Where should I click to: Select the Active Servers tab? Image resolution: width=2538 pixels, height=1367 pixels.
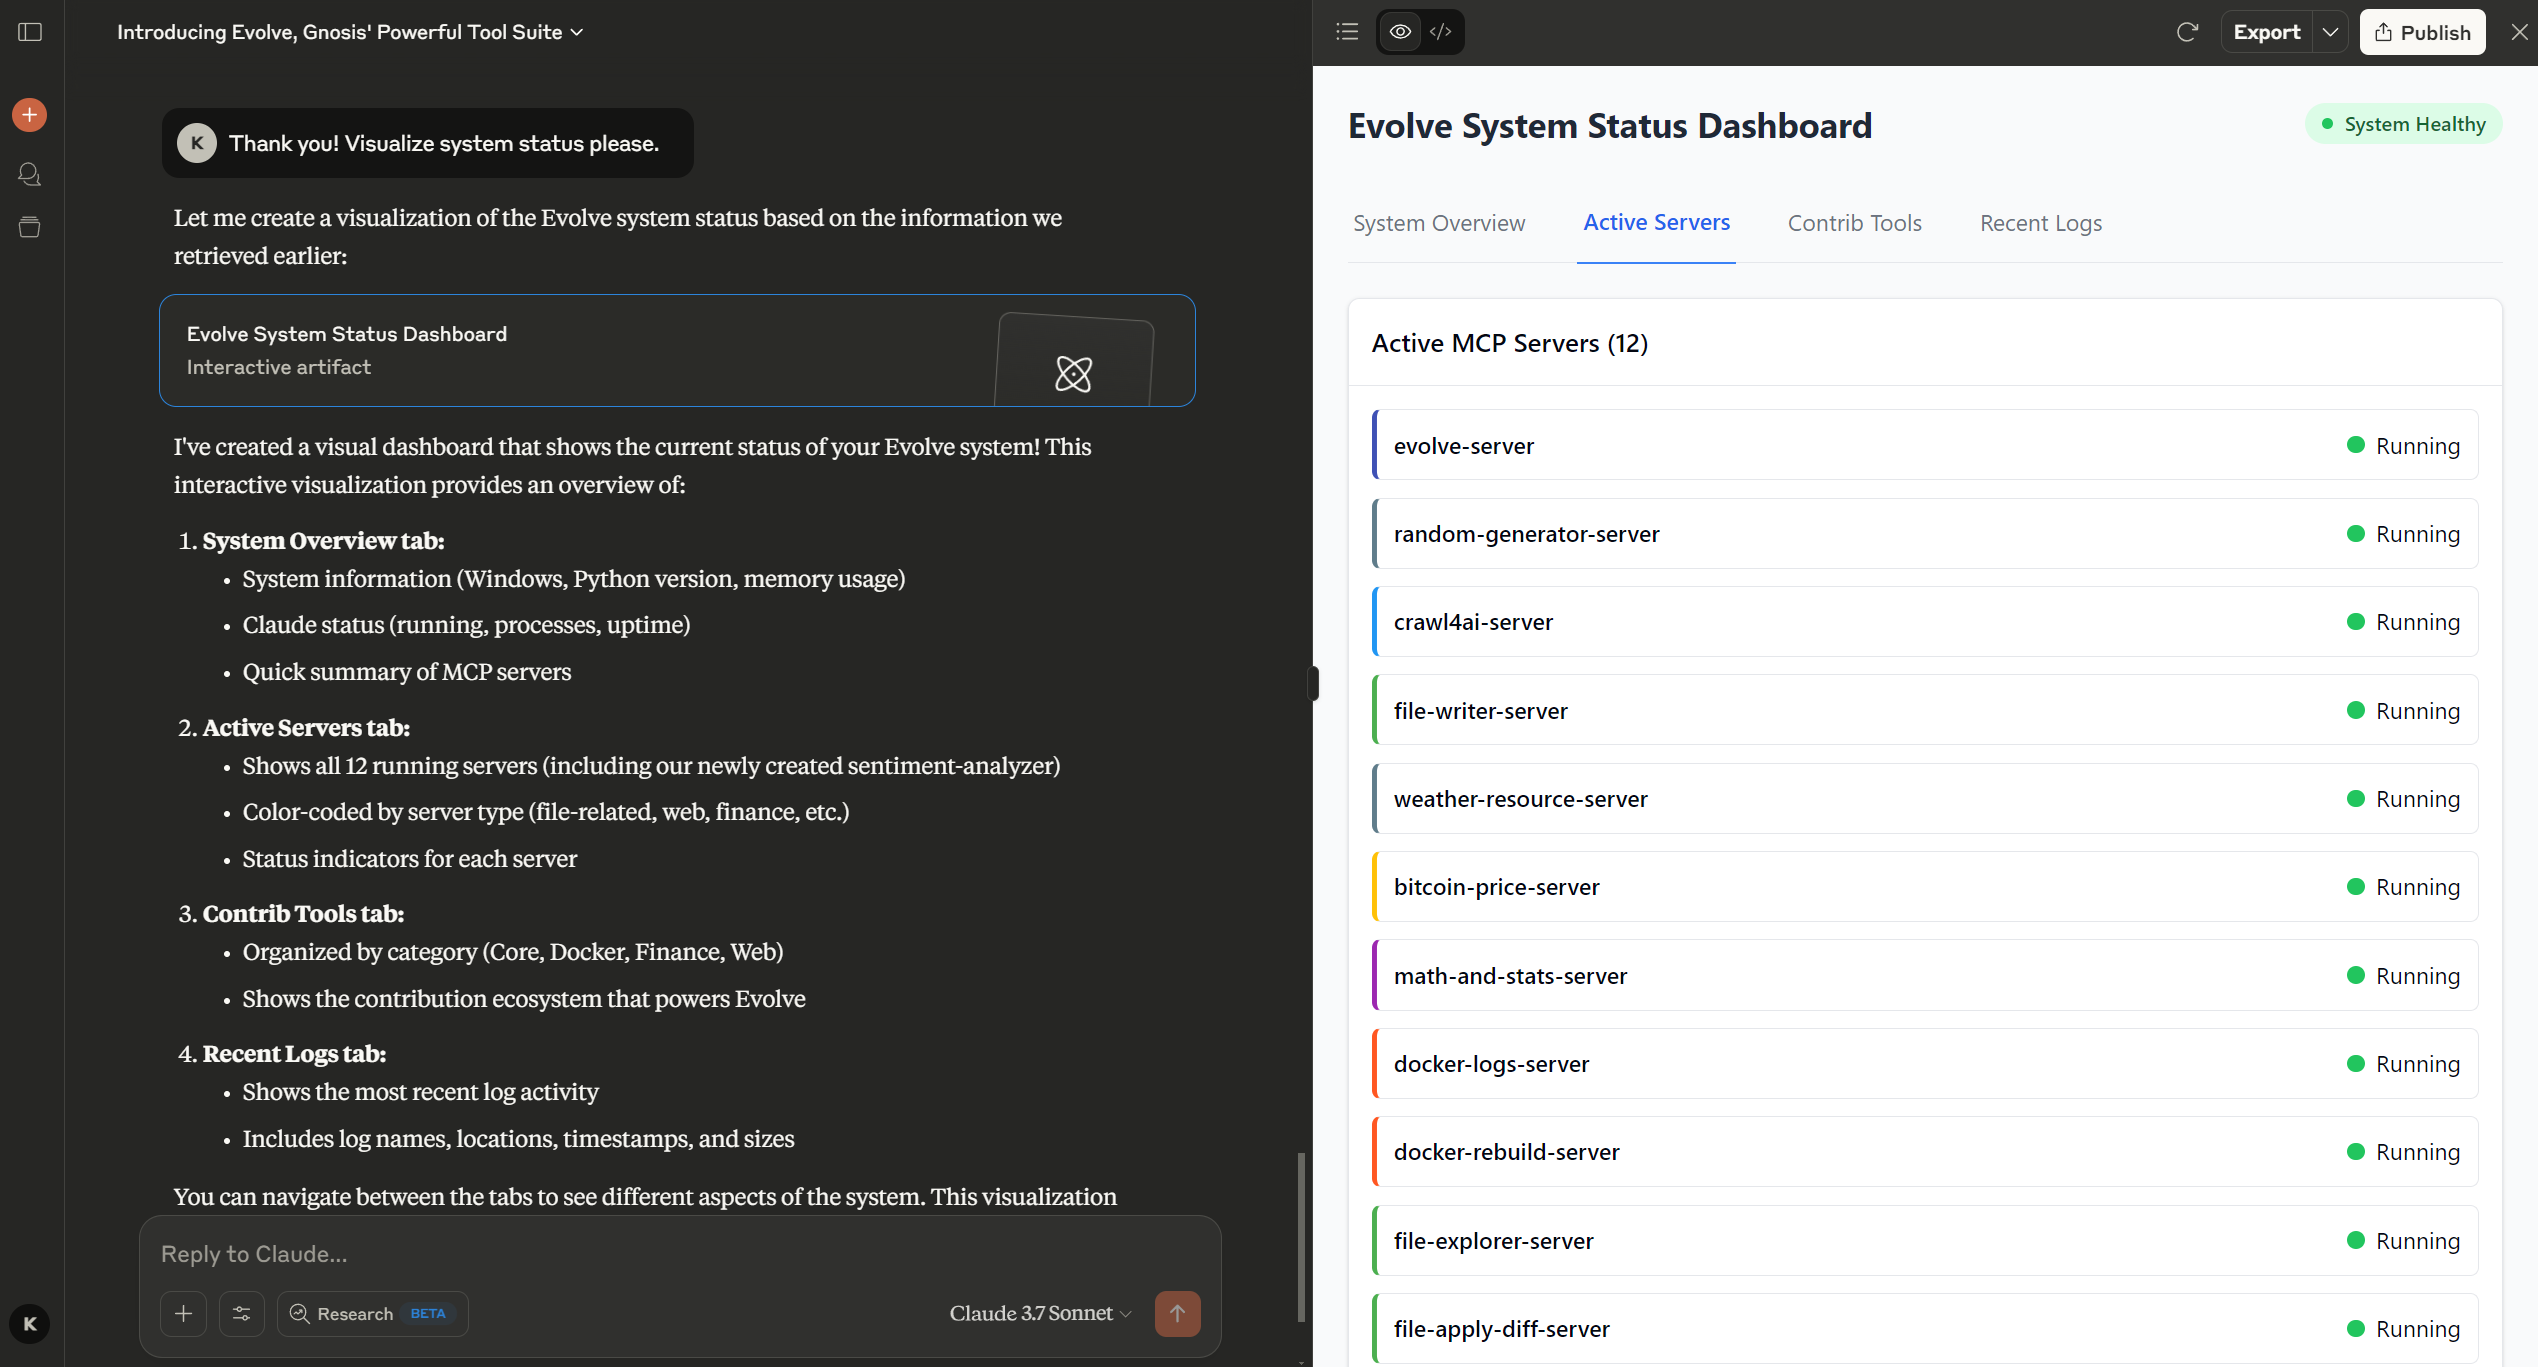[1656, 222]
